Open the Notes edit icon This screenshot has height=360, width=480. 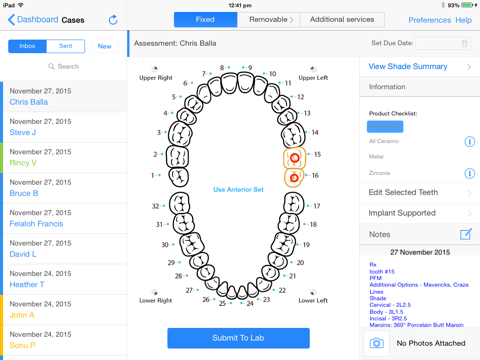pyautogui.click(x=466, y=234)
